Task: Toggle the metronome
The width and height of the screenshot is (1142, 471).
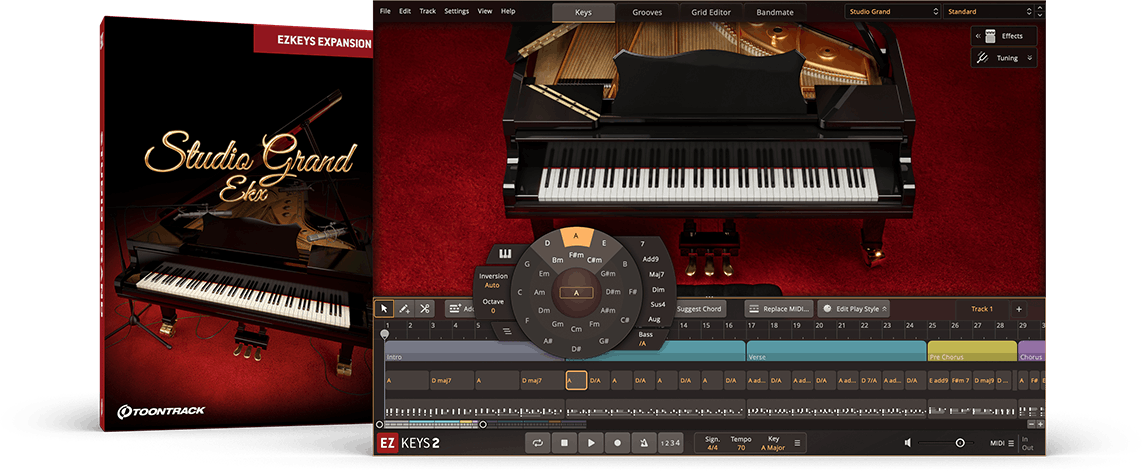Action: (x=644, y=443)
